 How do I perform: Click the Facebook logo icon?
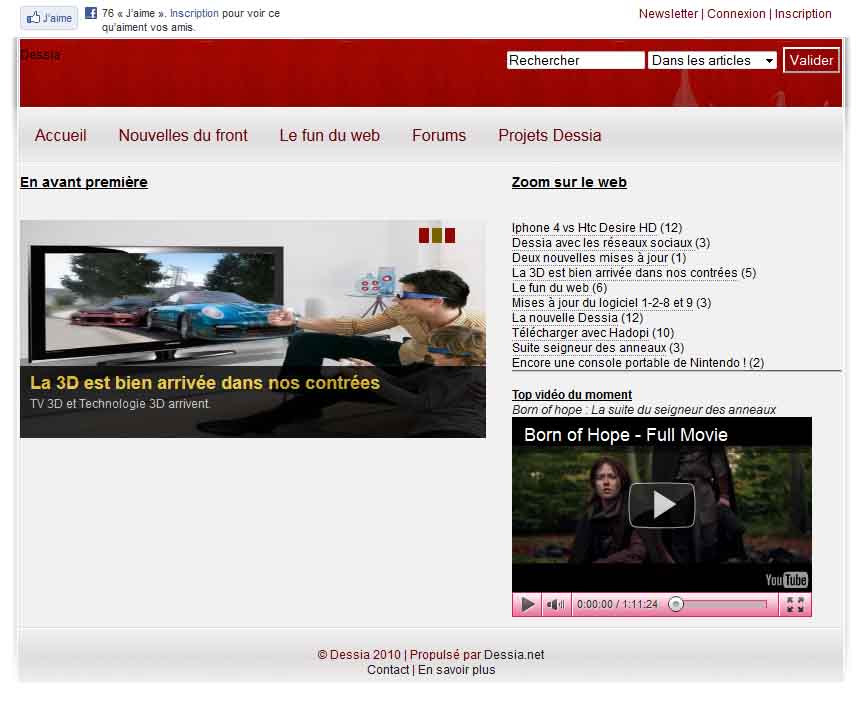click(91, 13)
